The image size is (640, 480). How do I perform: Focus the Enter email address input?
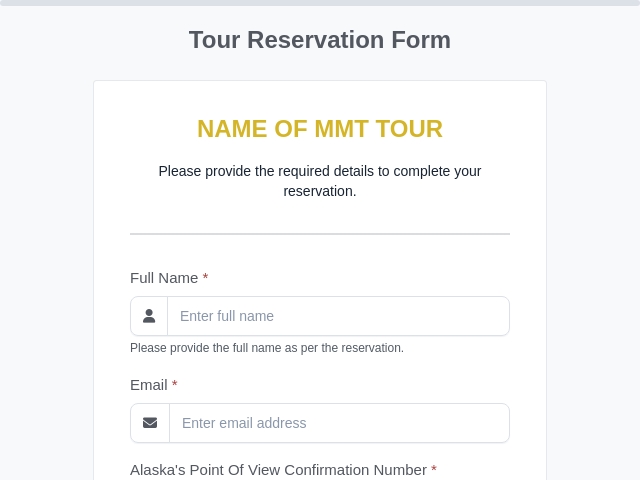(x=339, y=423)
